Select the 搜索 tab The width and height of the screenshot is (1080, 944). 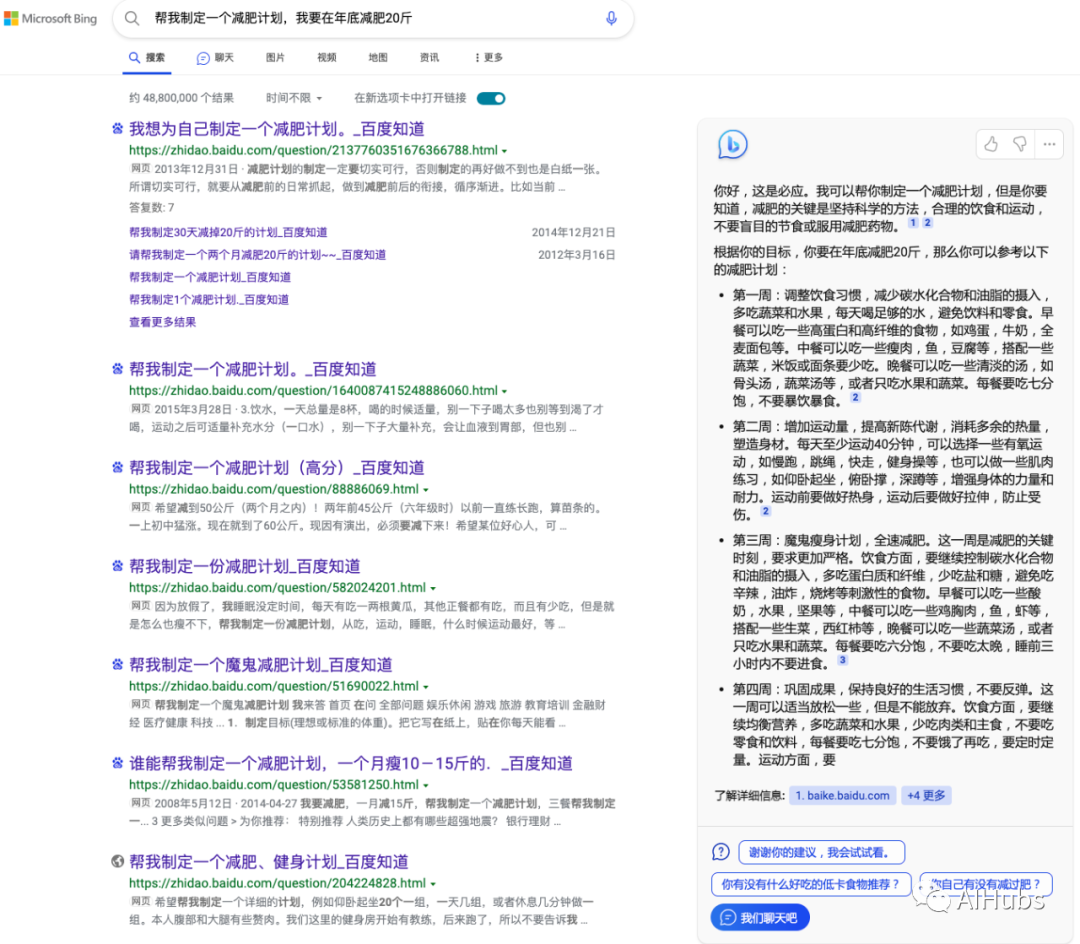[147, 58]
